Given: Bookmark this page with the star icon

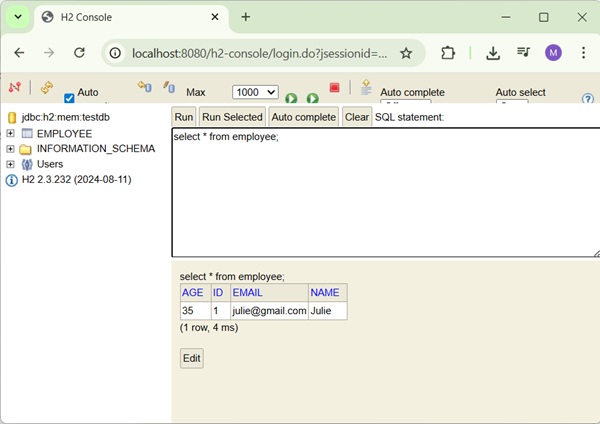Looking at the screenshot, I should 406,53.
